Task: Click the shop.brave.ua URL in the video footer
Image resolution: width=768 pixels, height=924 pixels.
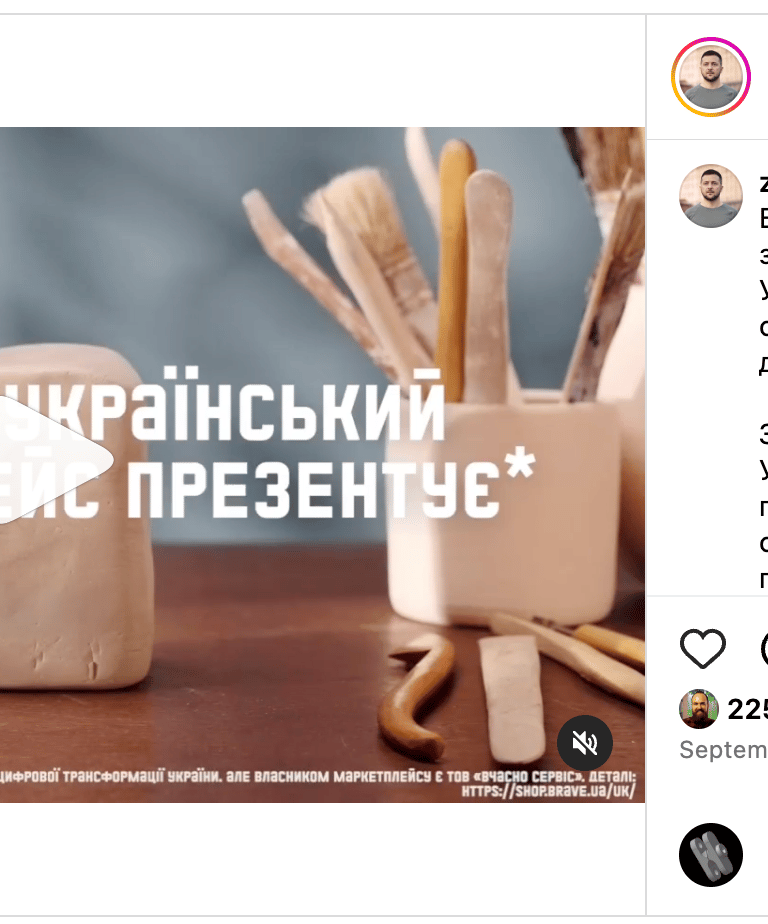Action: click(x=549, y=791)
